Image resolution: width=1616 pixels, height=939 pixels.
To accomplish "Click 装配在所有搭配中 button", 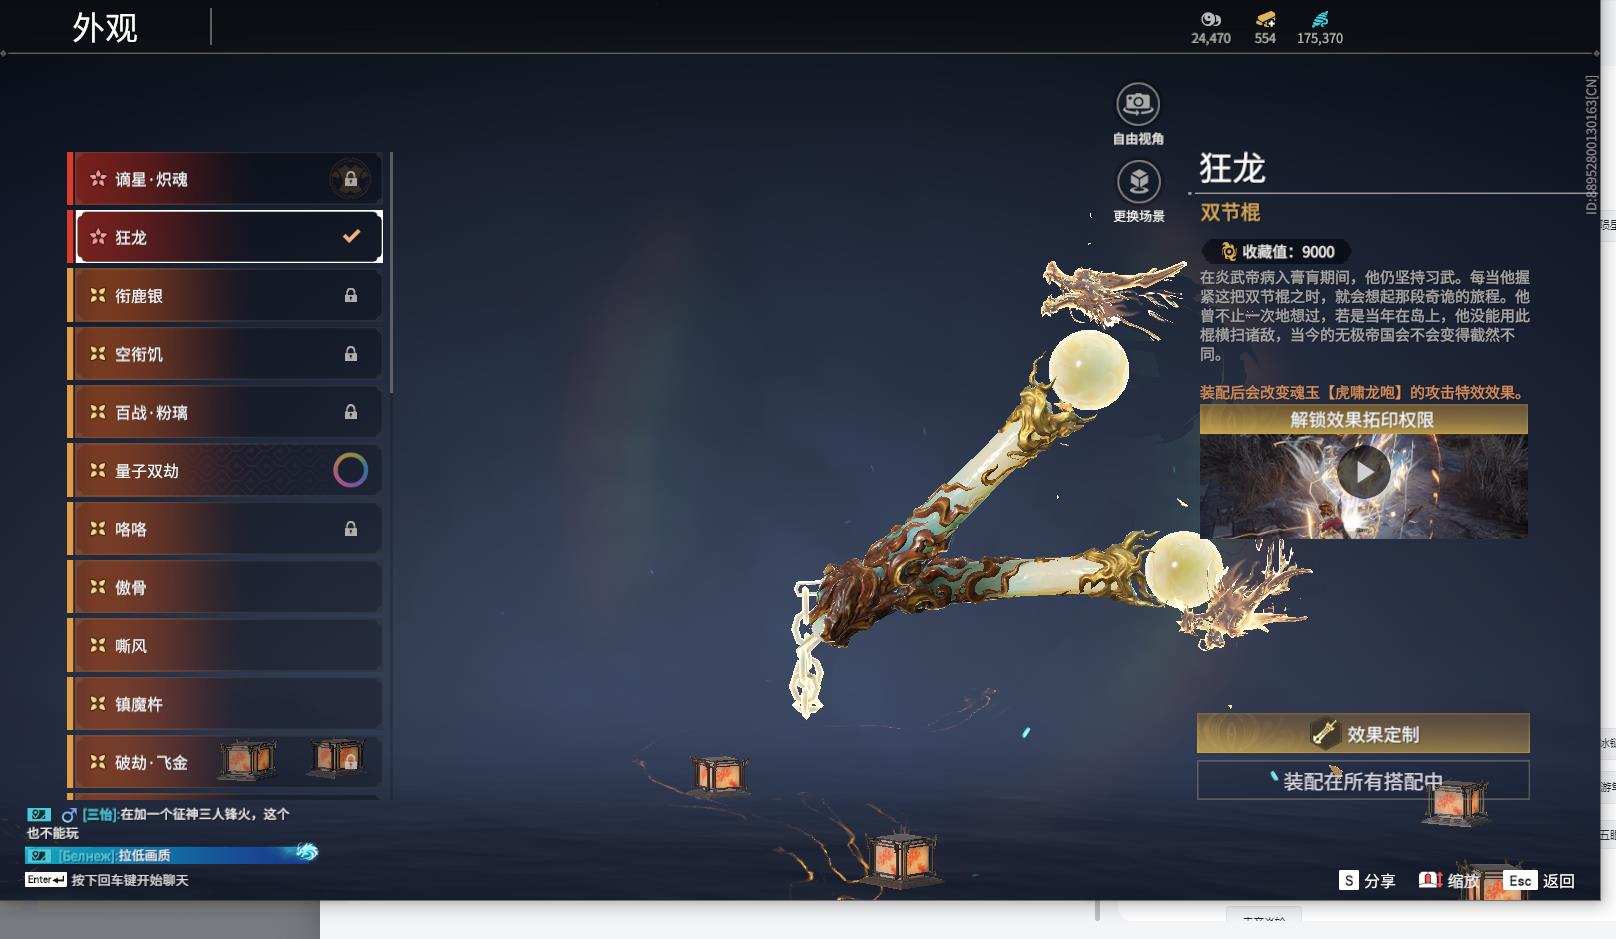I will click(1363, 781).
